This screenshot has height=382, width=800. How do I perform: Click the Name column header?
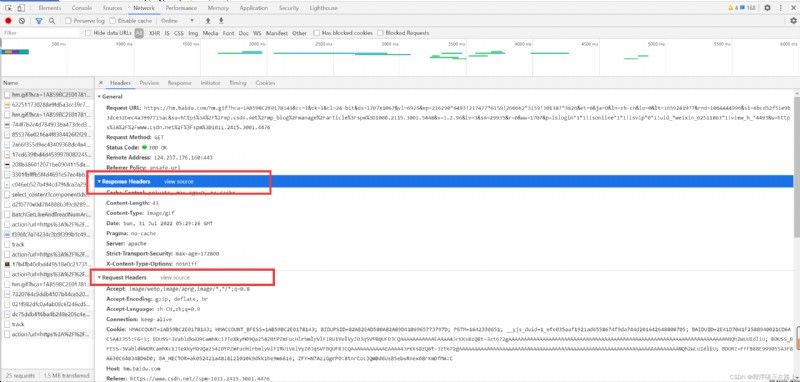[x=47, y=83]
